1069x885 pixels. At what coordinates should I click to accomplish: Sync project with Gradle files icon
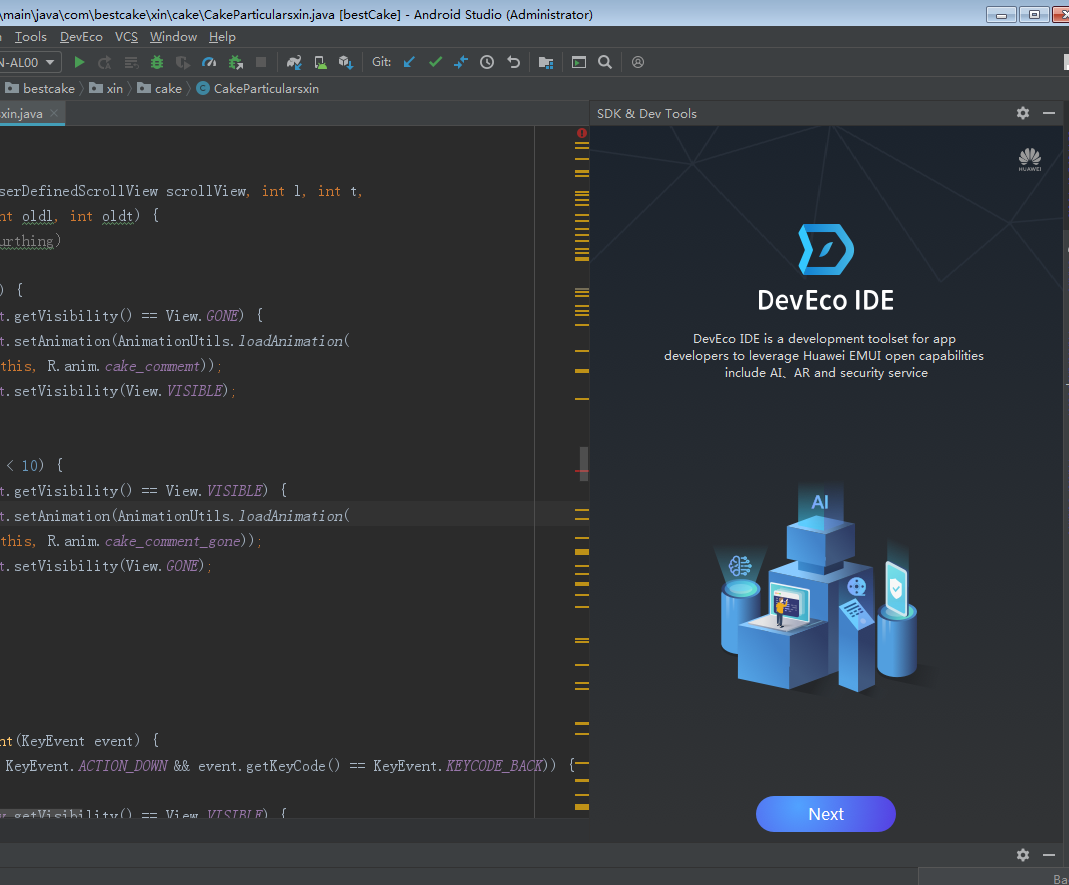click(296, 62)
